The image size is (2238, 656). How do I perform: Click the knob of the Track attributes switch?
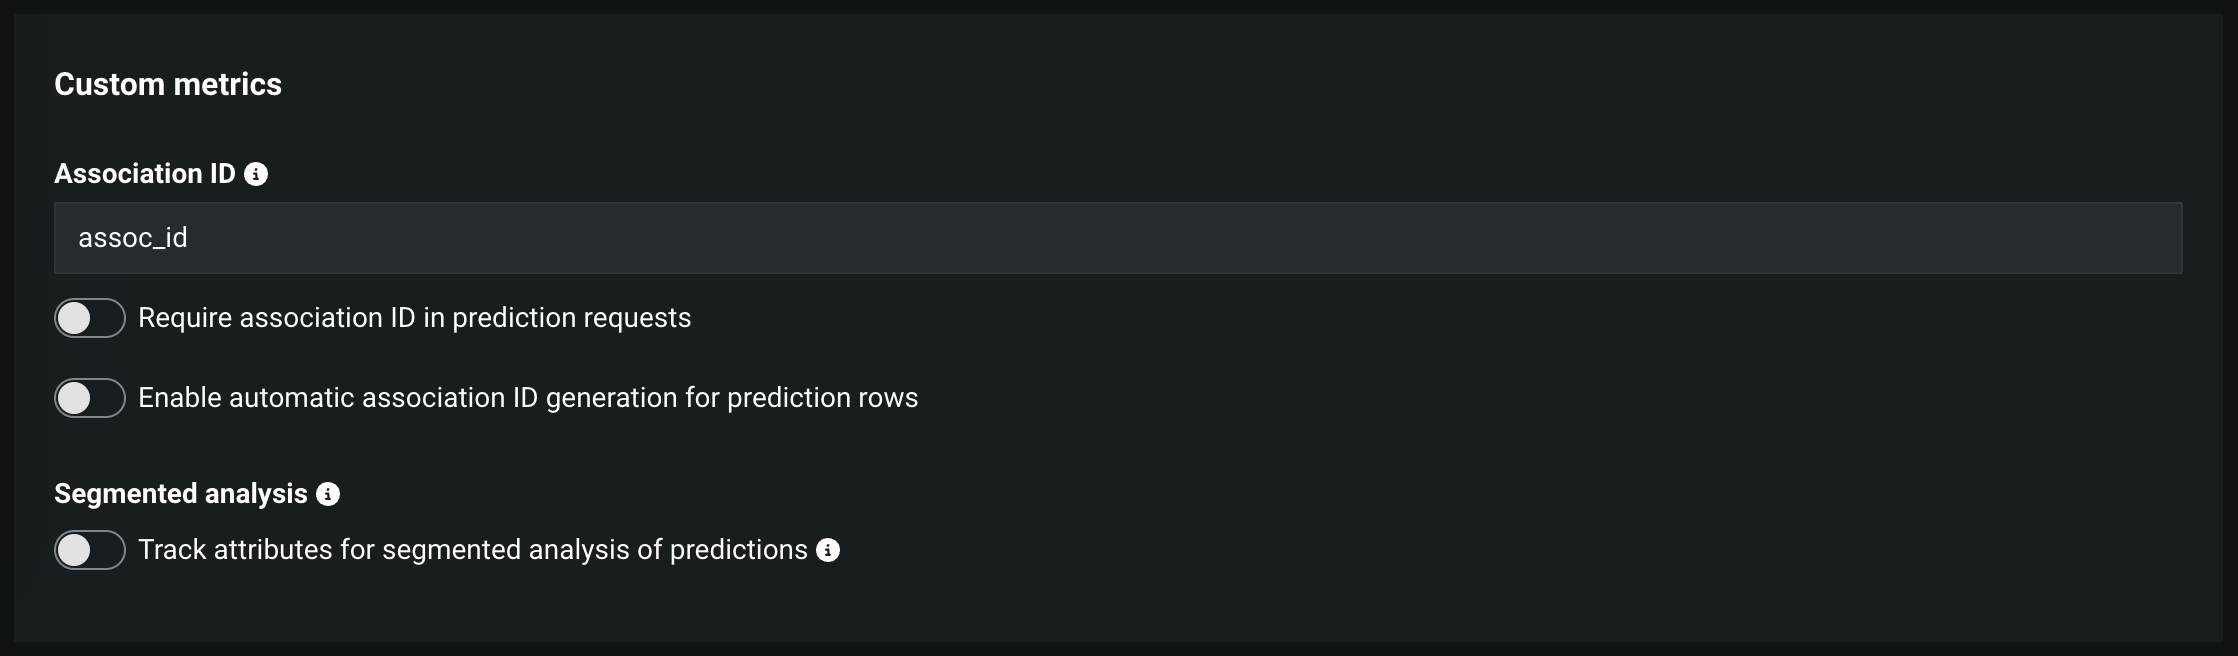(74, 550)
